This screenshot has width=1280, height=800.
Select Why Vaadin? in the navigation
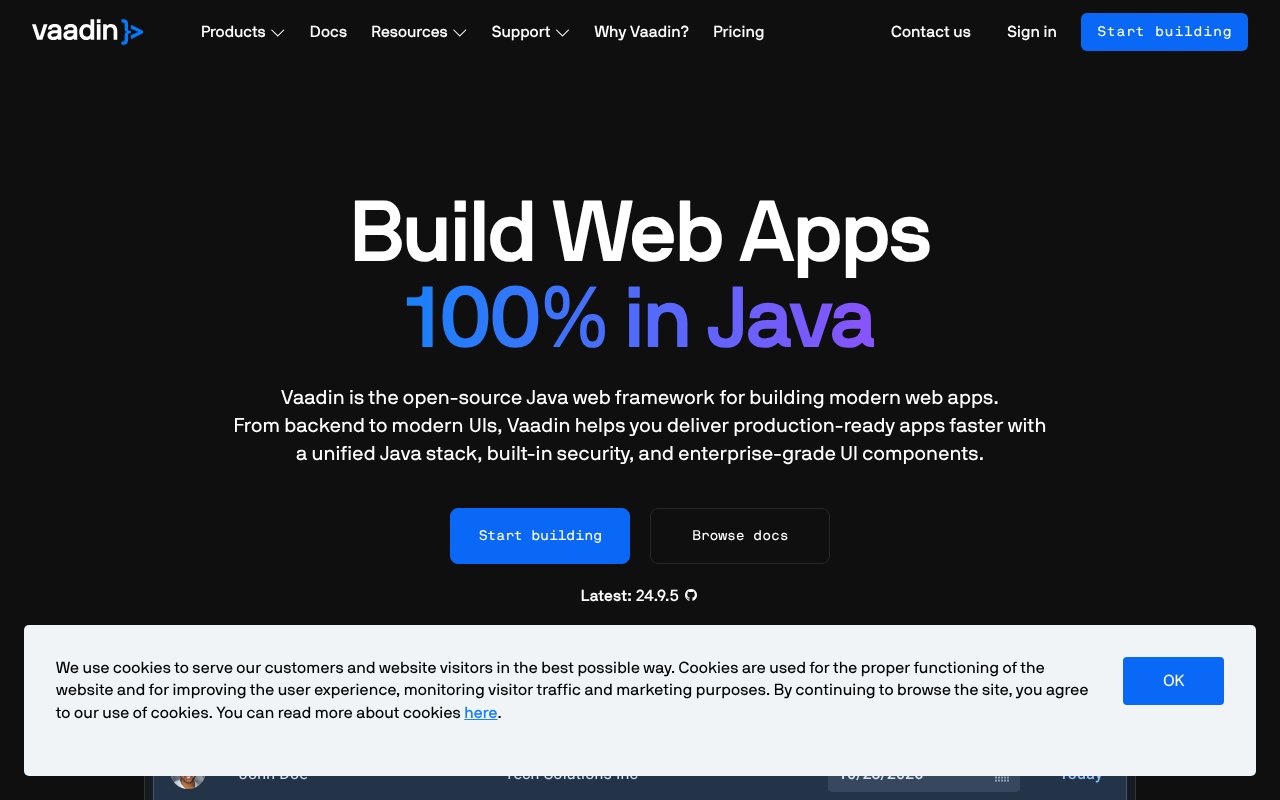(641, 32)
